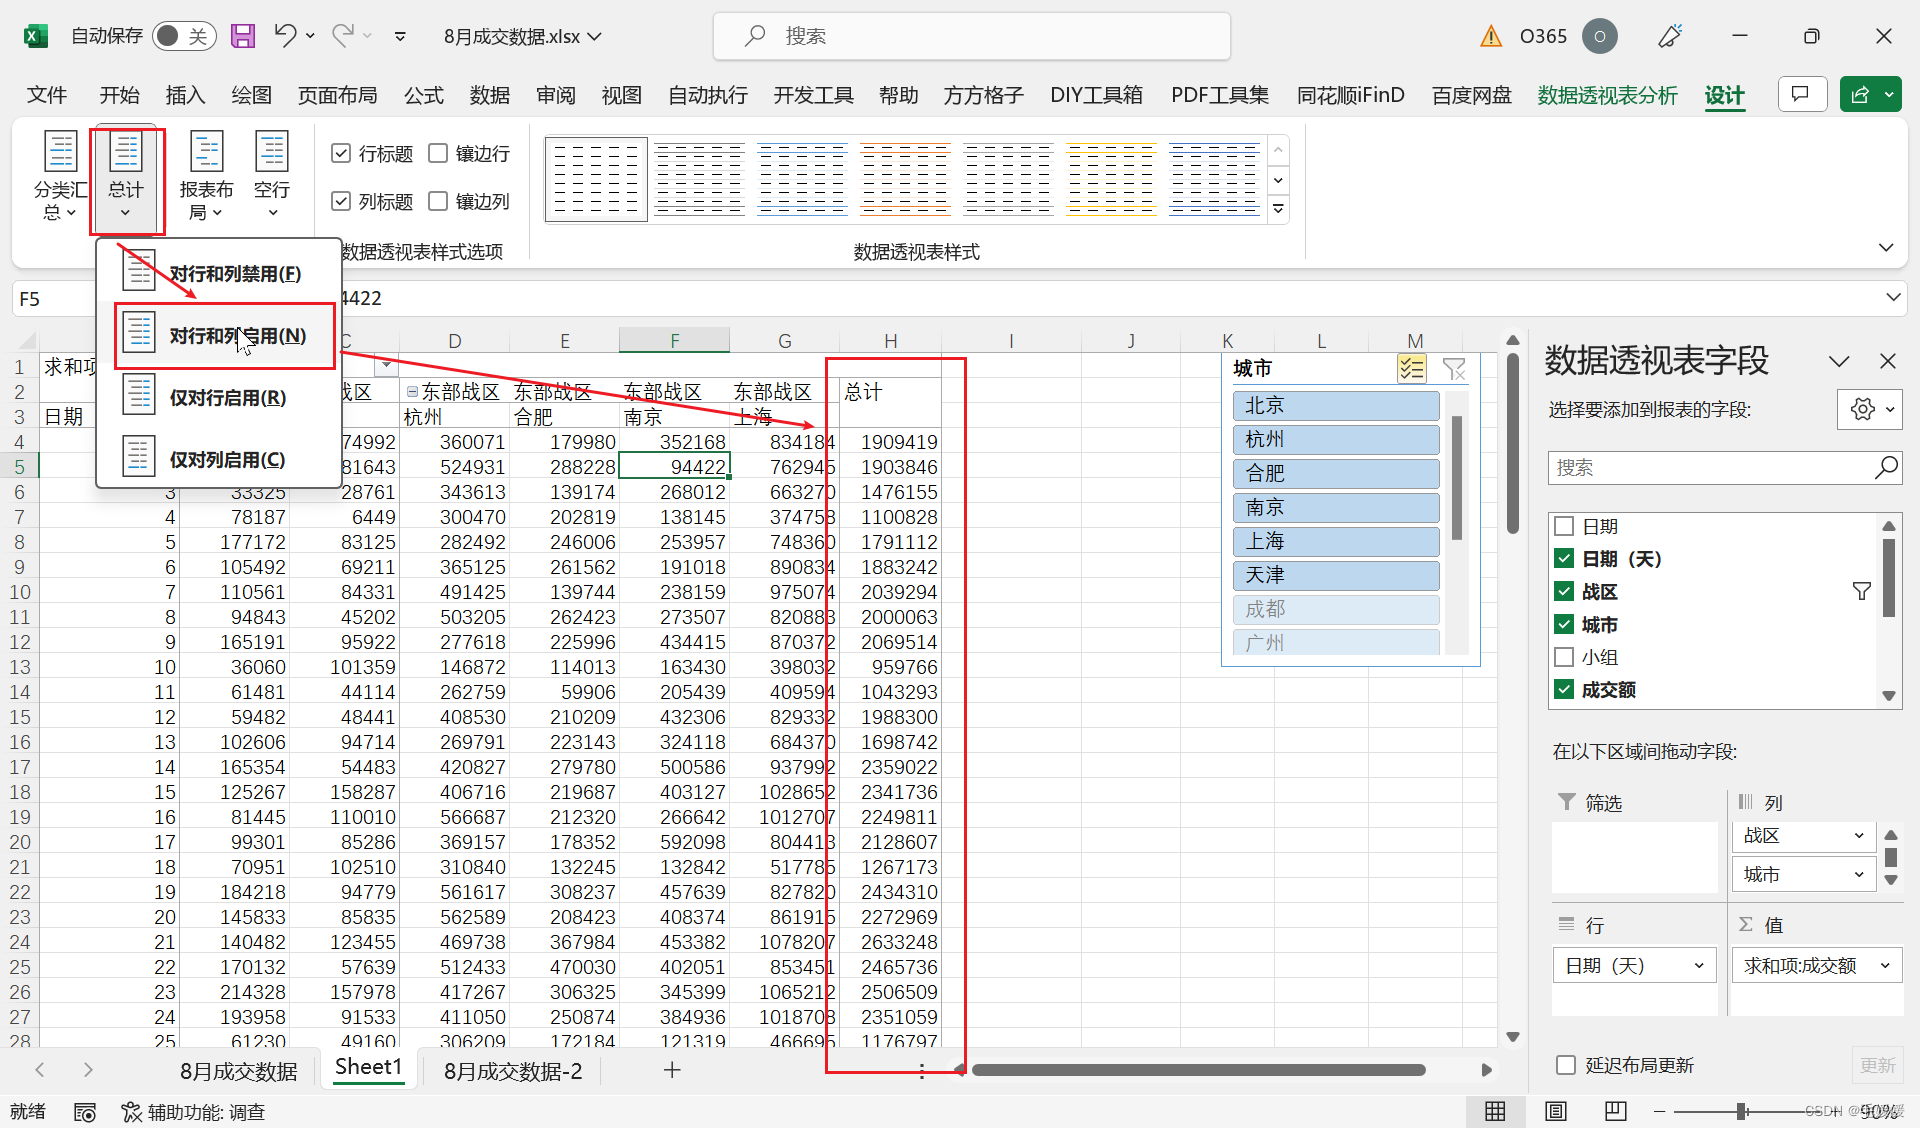Open the Subtotals (分类汇总) tool

point(60,177)
